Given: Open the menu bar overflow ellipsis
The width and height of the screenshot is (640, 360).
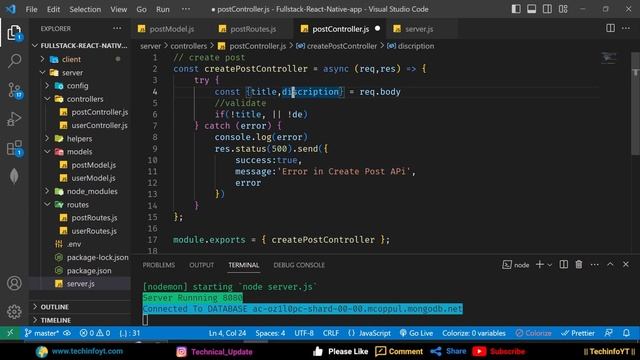Looking at the screenshot, I should tap(186, 9).
